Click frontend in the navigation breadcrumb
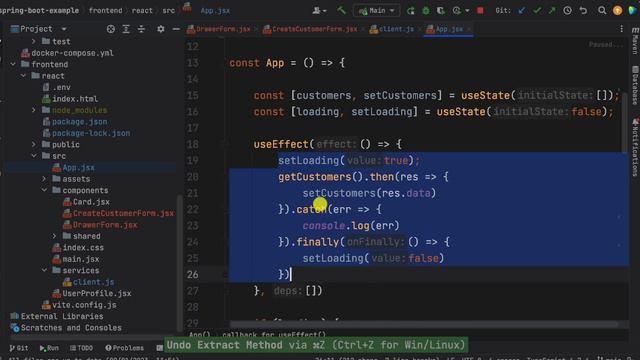Viewport: 640px width, 360px height. 105,11
